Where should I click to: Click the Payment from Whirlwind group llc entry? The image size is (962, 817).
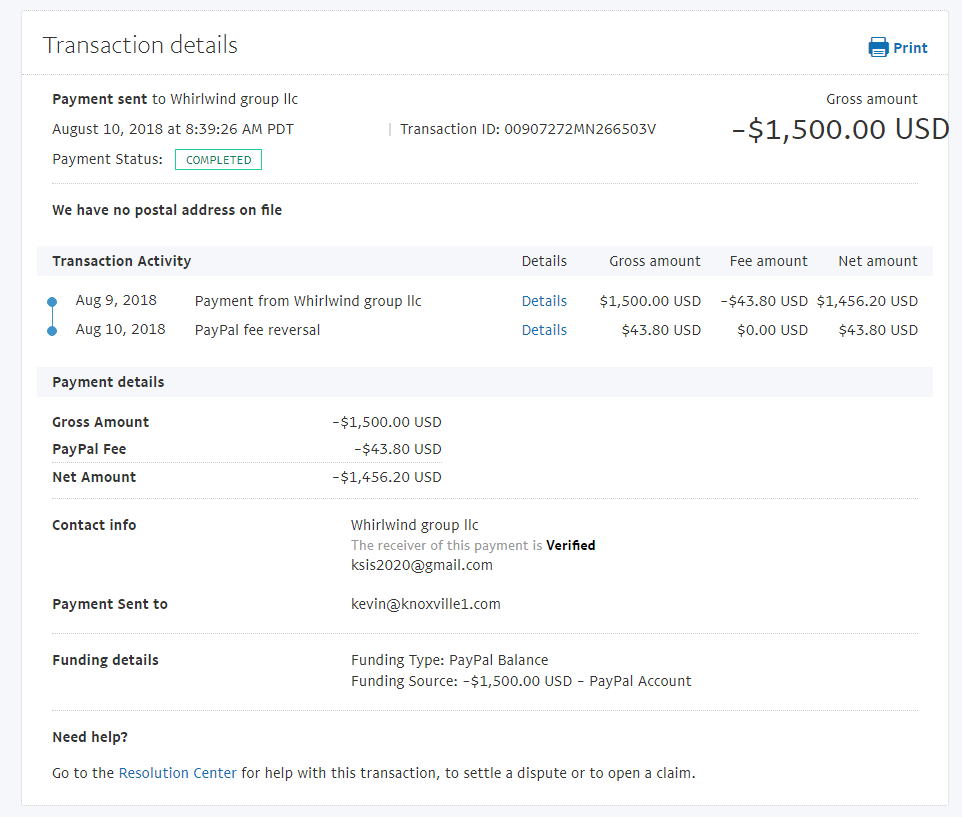308,301
